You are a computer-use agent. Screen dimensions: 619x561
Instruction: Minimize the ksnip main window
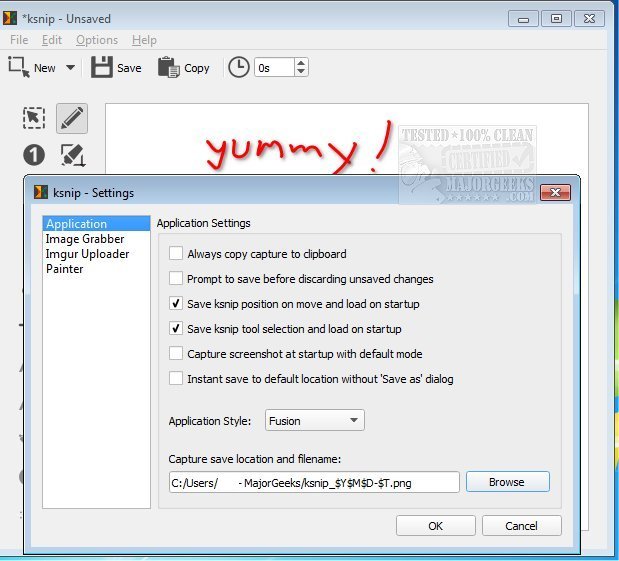pyautogui.click(x=523, y=19)
